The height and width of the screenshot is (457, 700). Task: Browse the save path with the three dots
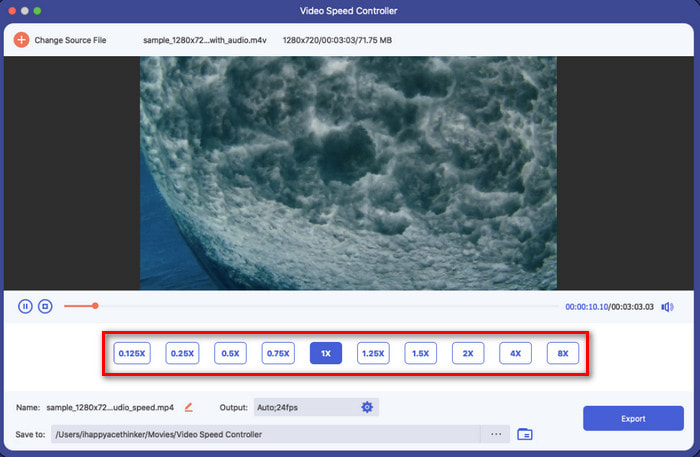click(x=496, y=434)
